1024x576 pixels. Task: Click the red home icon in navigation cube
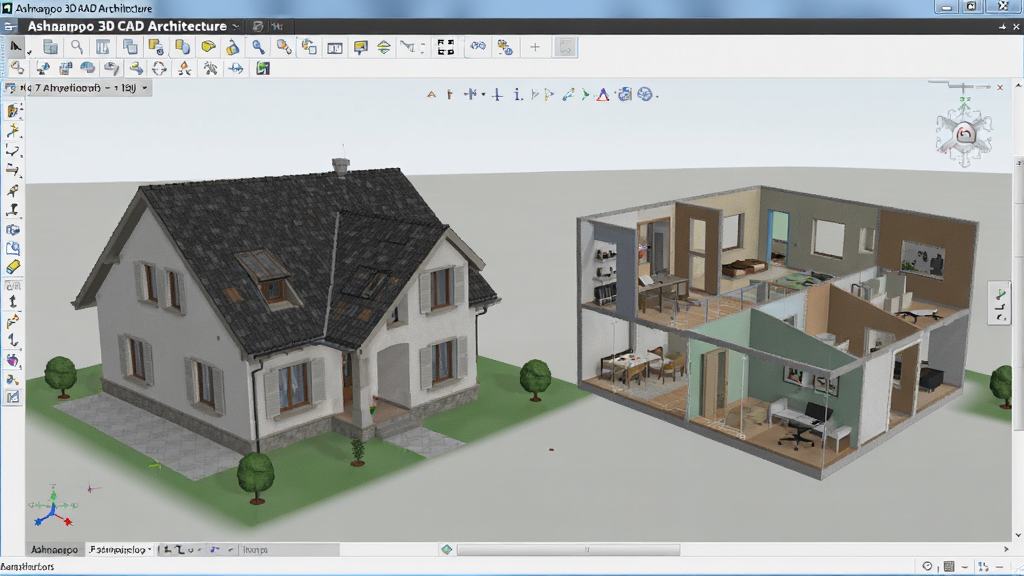point(965,135)
